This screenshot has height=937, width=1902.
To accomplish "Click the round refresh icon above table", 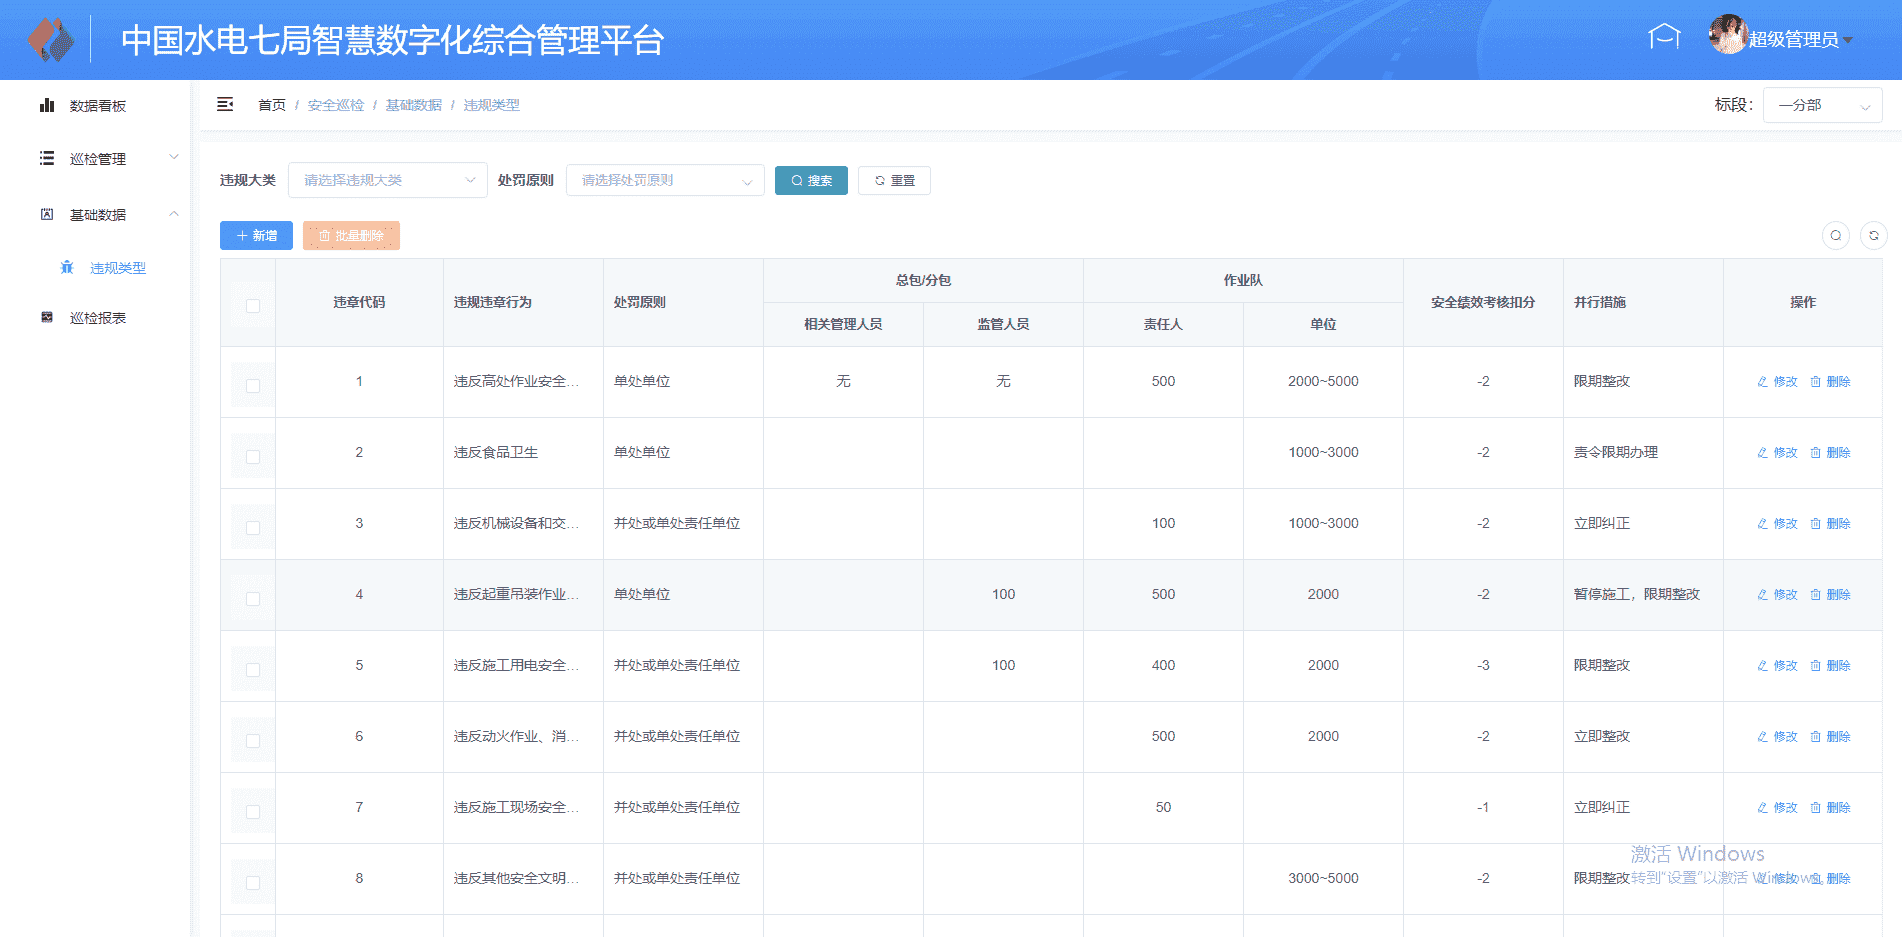I will [1873, 236].
